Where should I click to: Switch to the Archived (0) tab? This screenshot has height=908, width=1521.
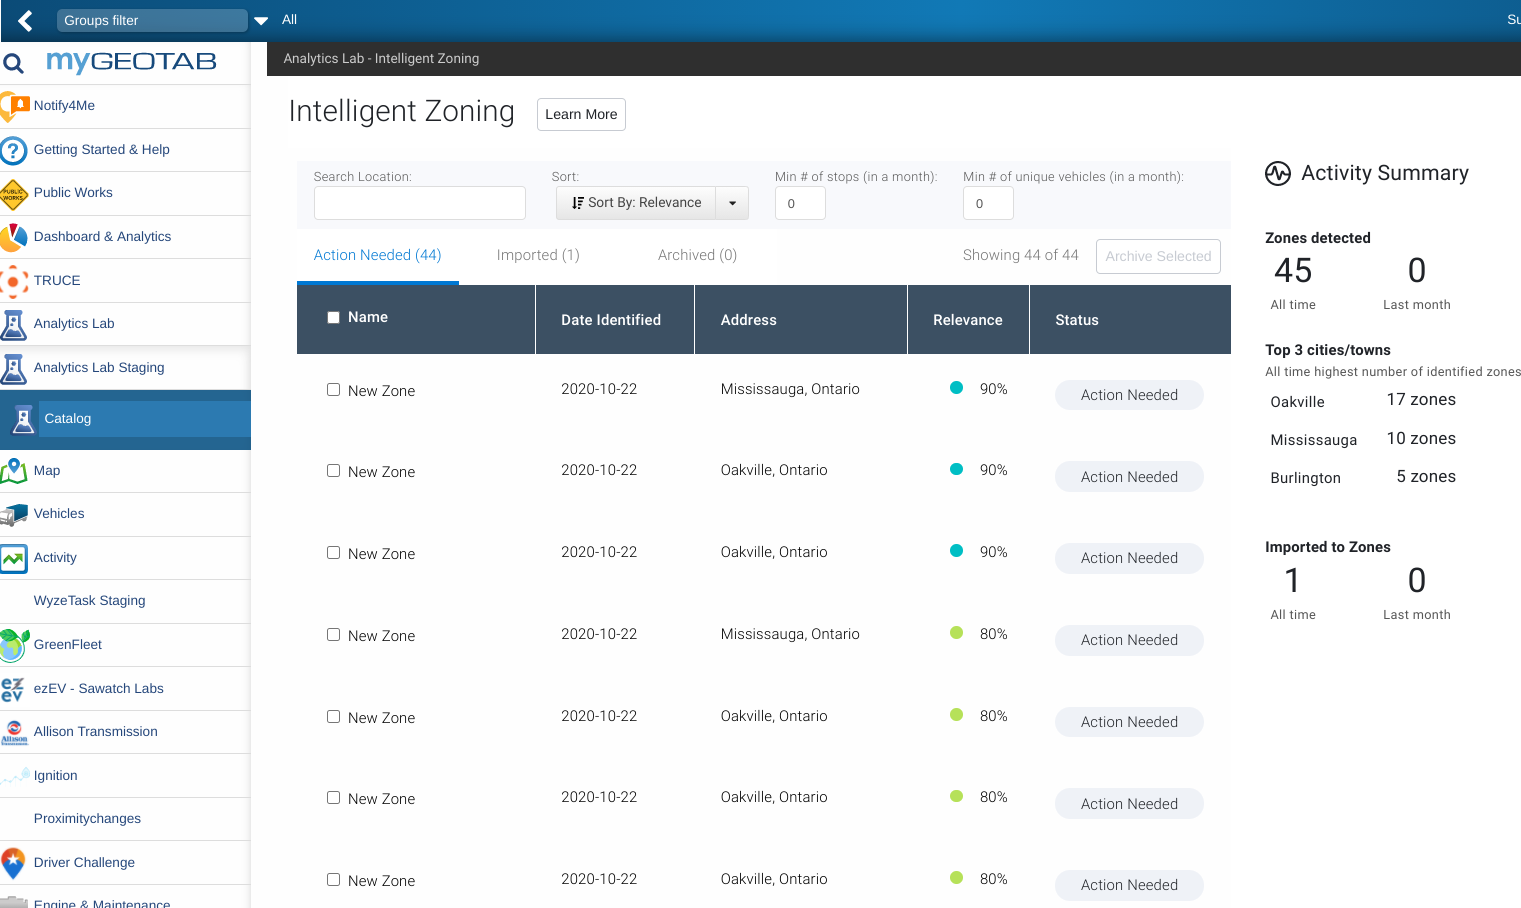[x=697, y=255]
